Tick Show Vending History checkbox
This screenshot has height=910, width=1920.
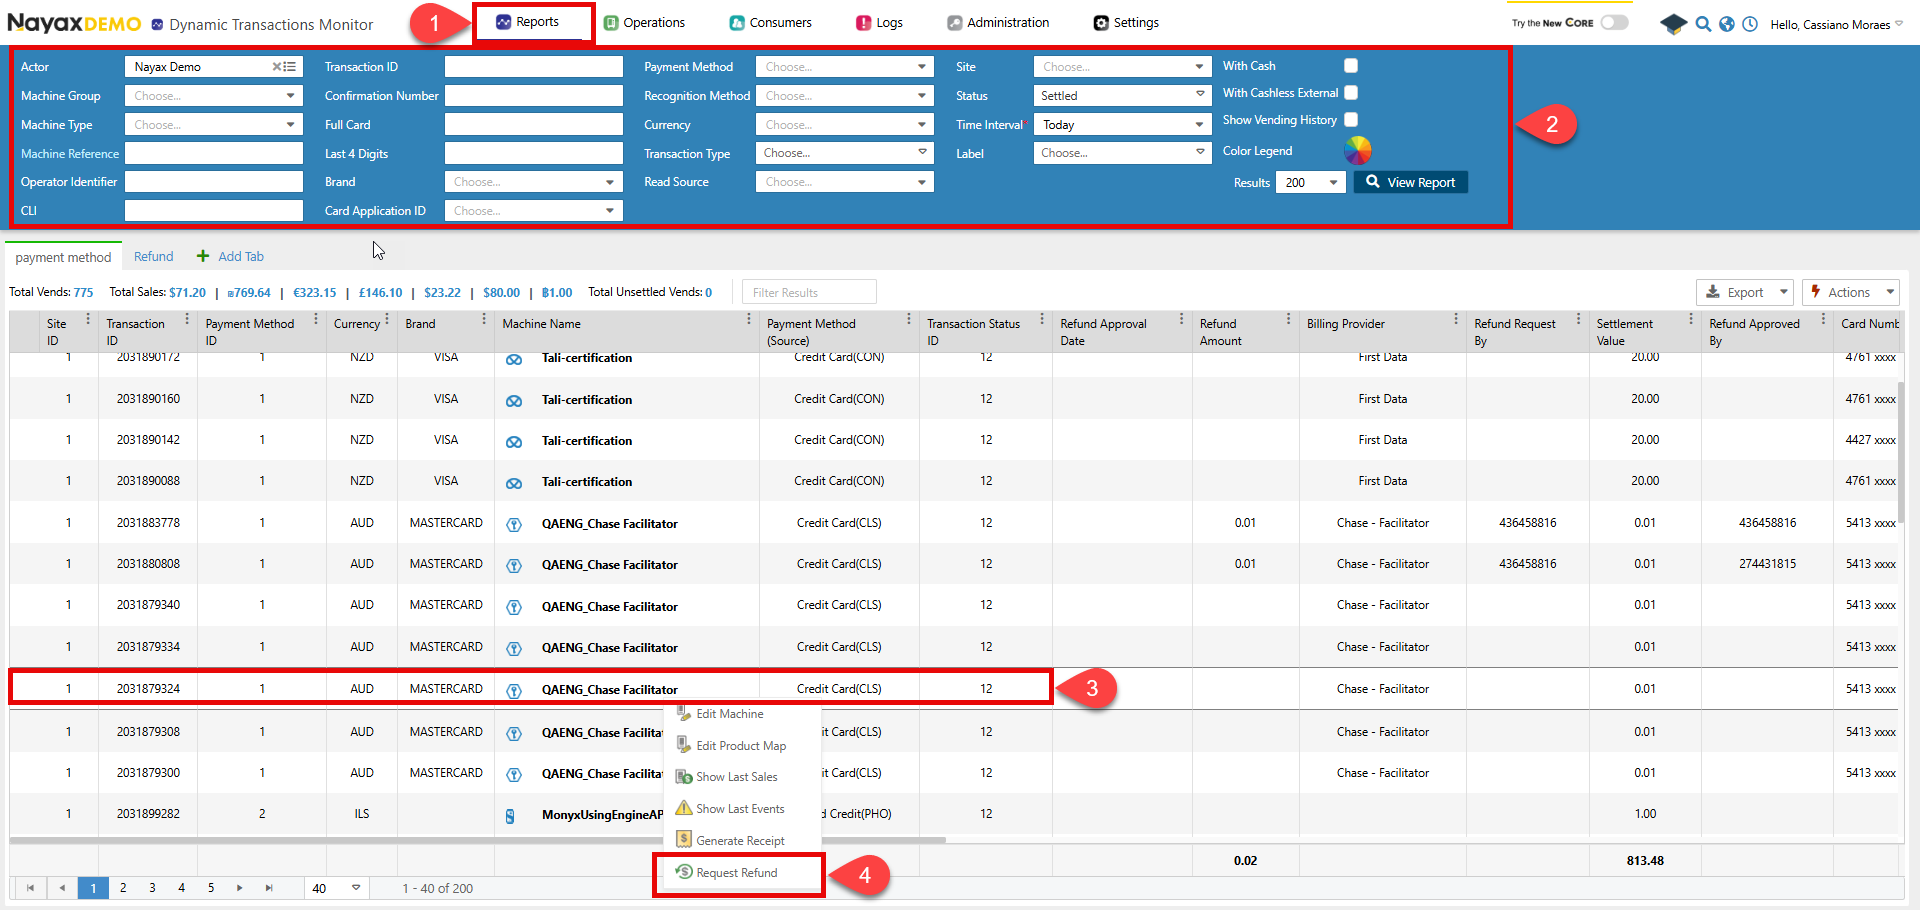(x=1351, y=120)
